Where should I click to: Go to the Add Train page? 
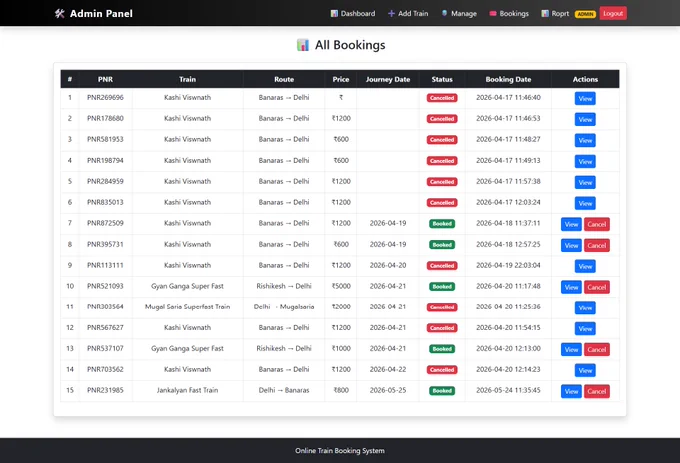point(408,13)
